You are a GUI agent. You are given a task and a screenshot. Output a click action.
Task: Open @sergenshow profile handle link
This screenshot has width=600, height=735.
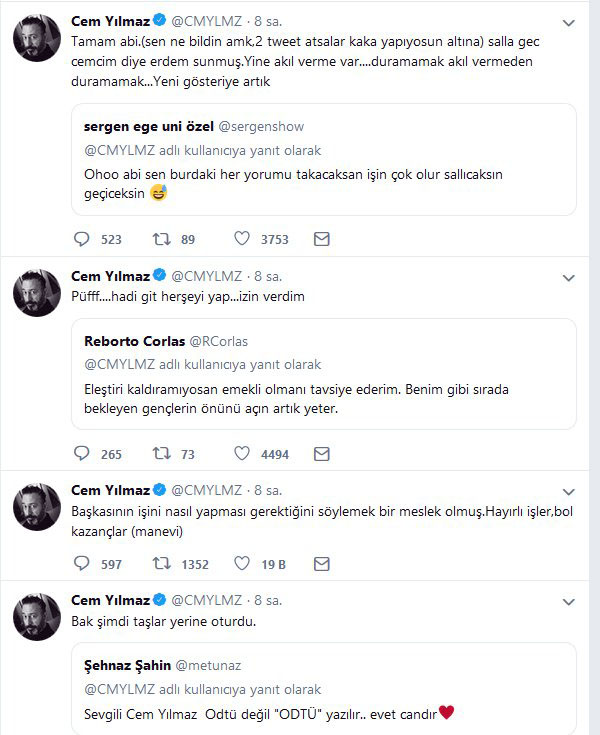click(x=260, y=128)
